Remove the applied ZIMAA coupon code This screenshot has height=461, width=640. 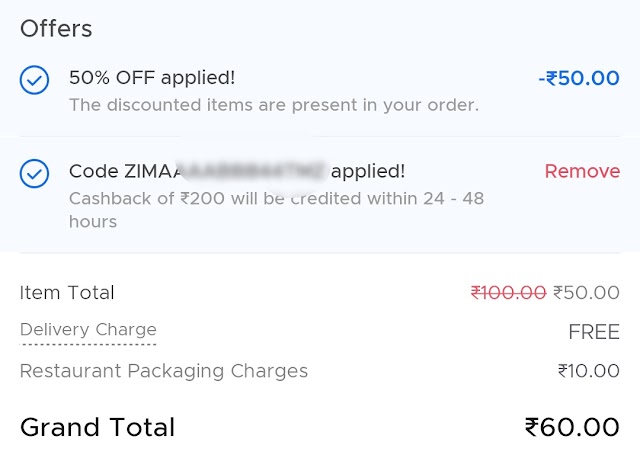tap(582, 171)
